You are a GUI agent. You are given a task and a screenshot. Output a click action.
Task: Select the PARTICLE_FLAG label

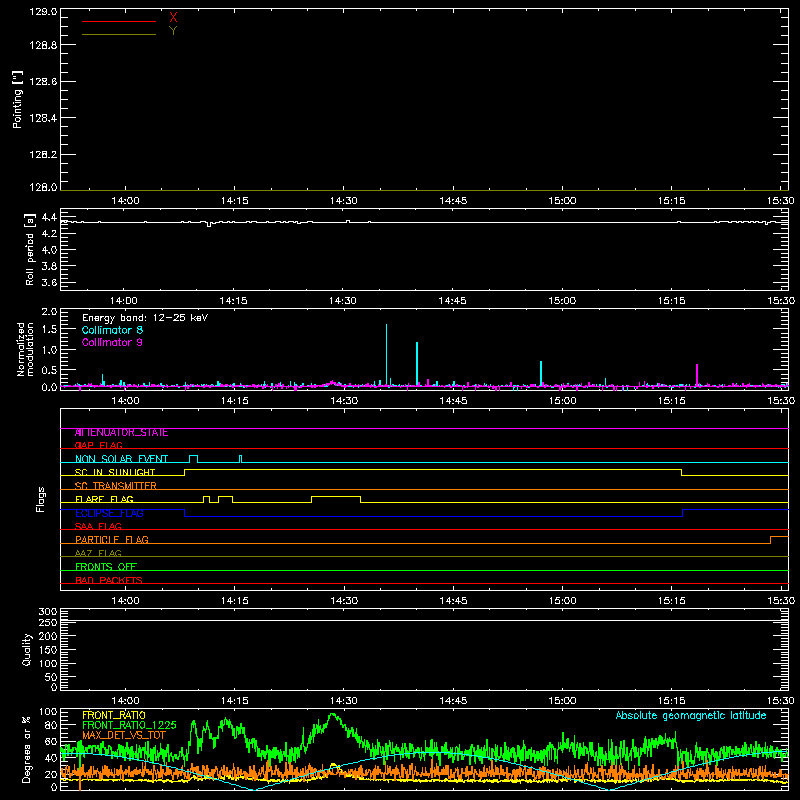tap(112, 540)
